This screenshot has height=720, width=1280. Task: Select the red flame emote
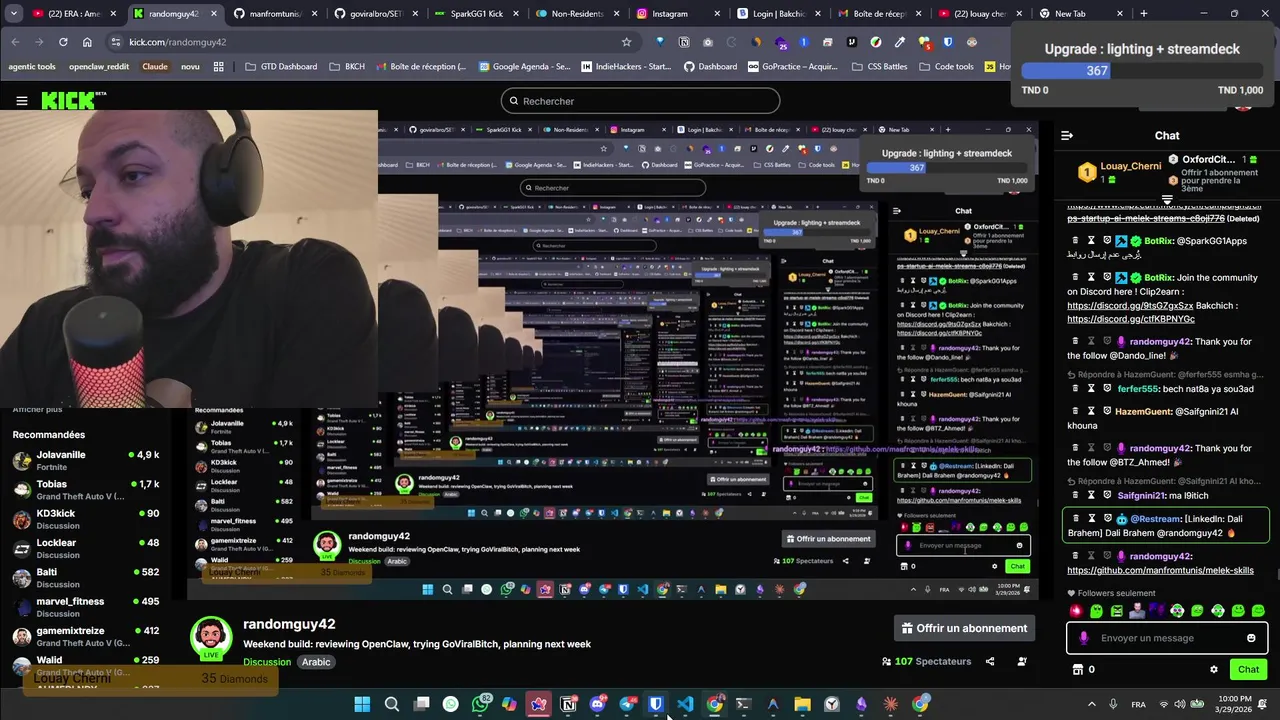point(1076,611)
